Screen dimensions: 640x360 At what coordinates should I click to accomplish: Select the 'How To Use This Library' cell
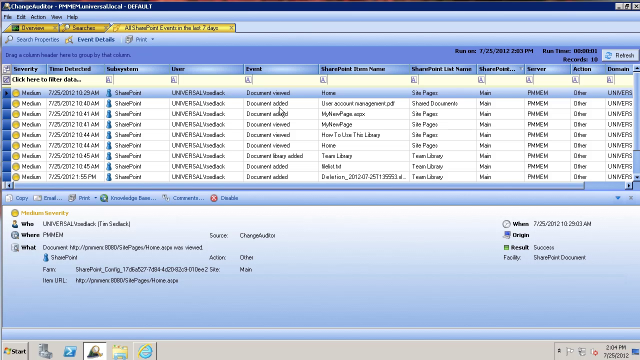364,135
